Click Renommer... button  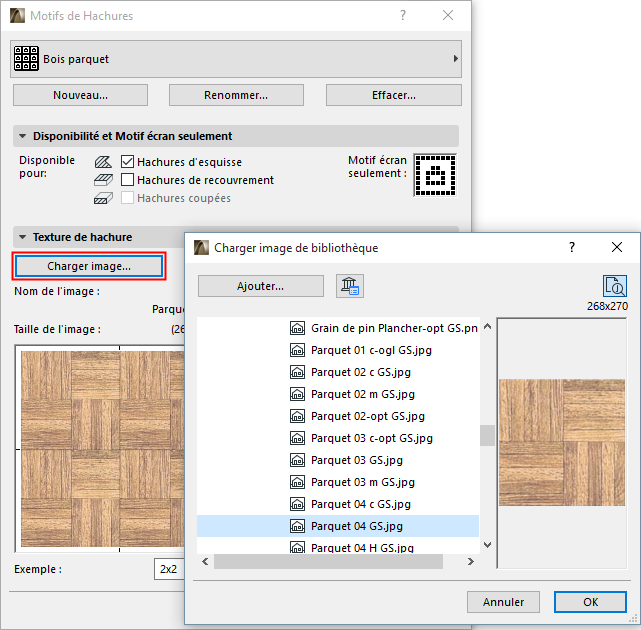tap(236, 95)
